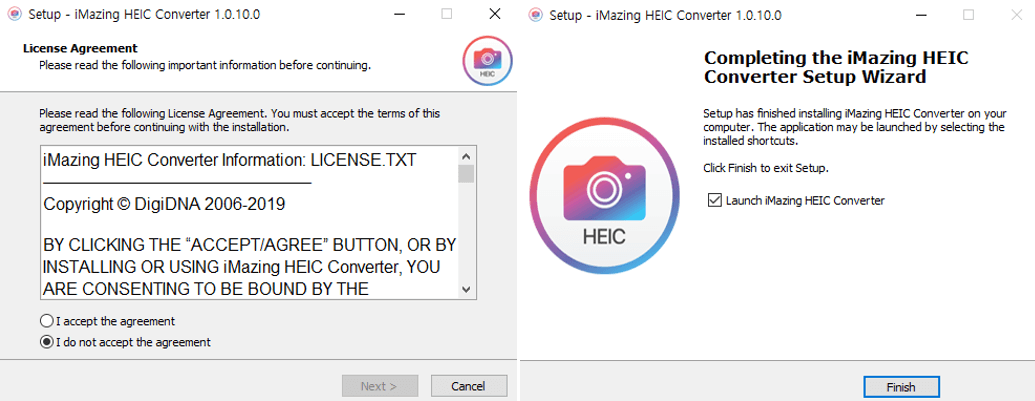Select "I accept the agreement" radio button
The height and width of the screenshot is (401, 1035).
[x=46, y=322]
